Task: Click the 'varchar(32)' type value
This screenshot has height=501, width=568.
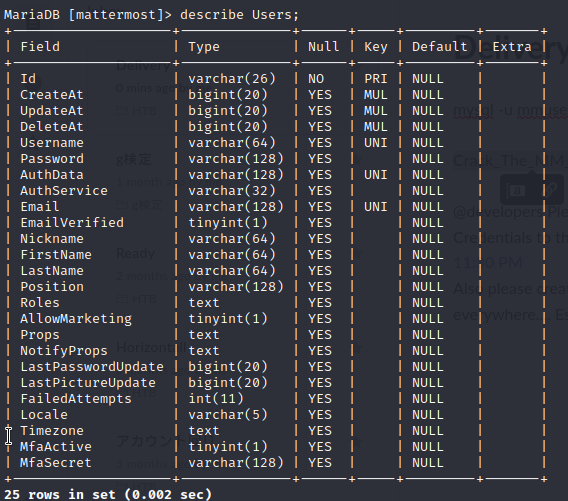Action: coord(232,191)
